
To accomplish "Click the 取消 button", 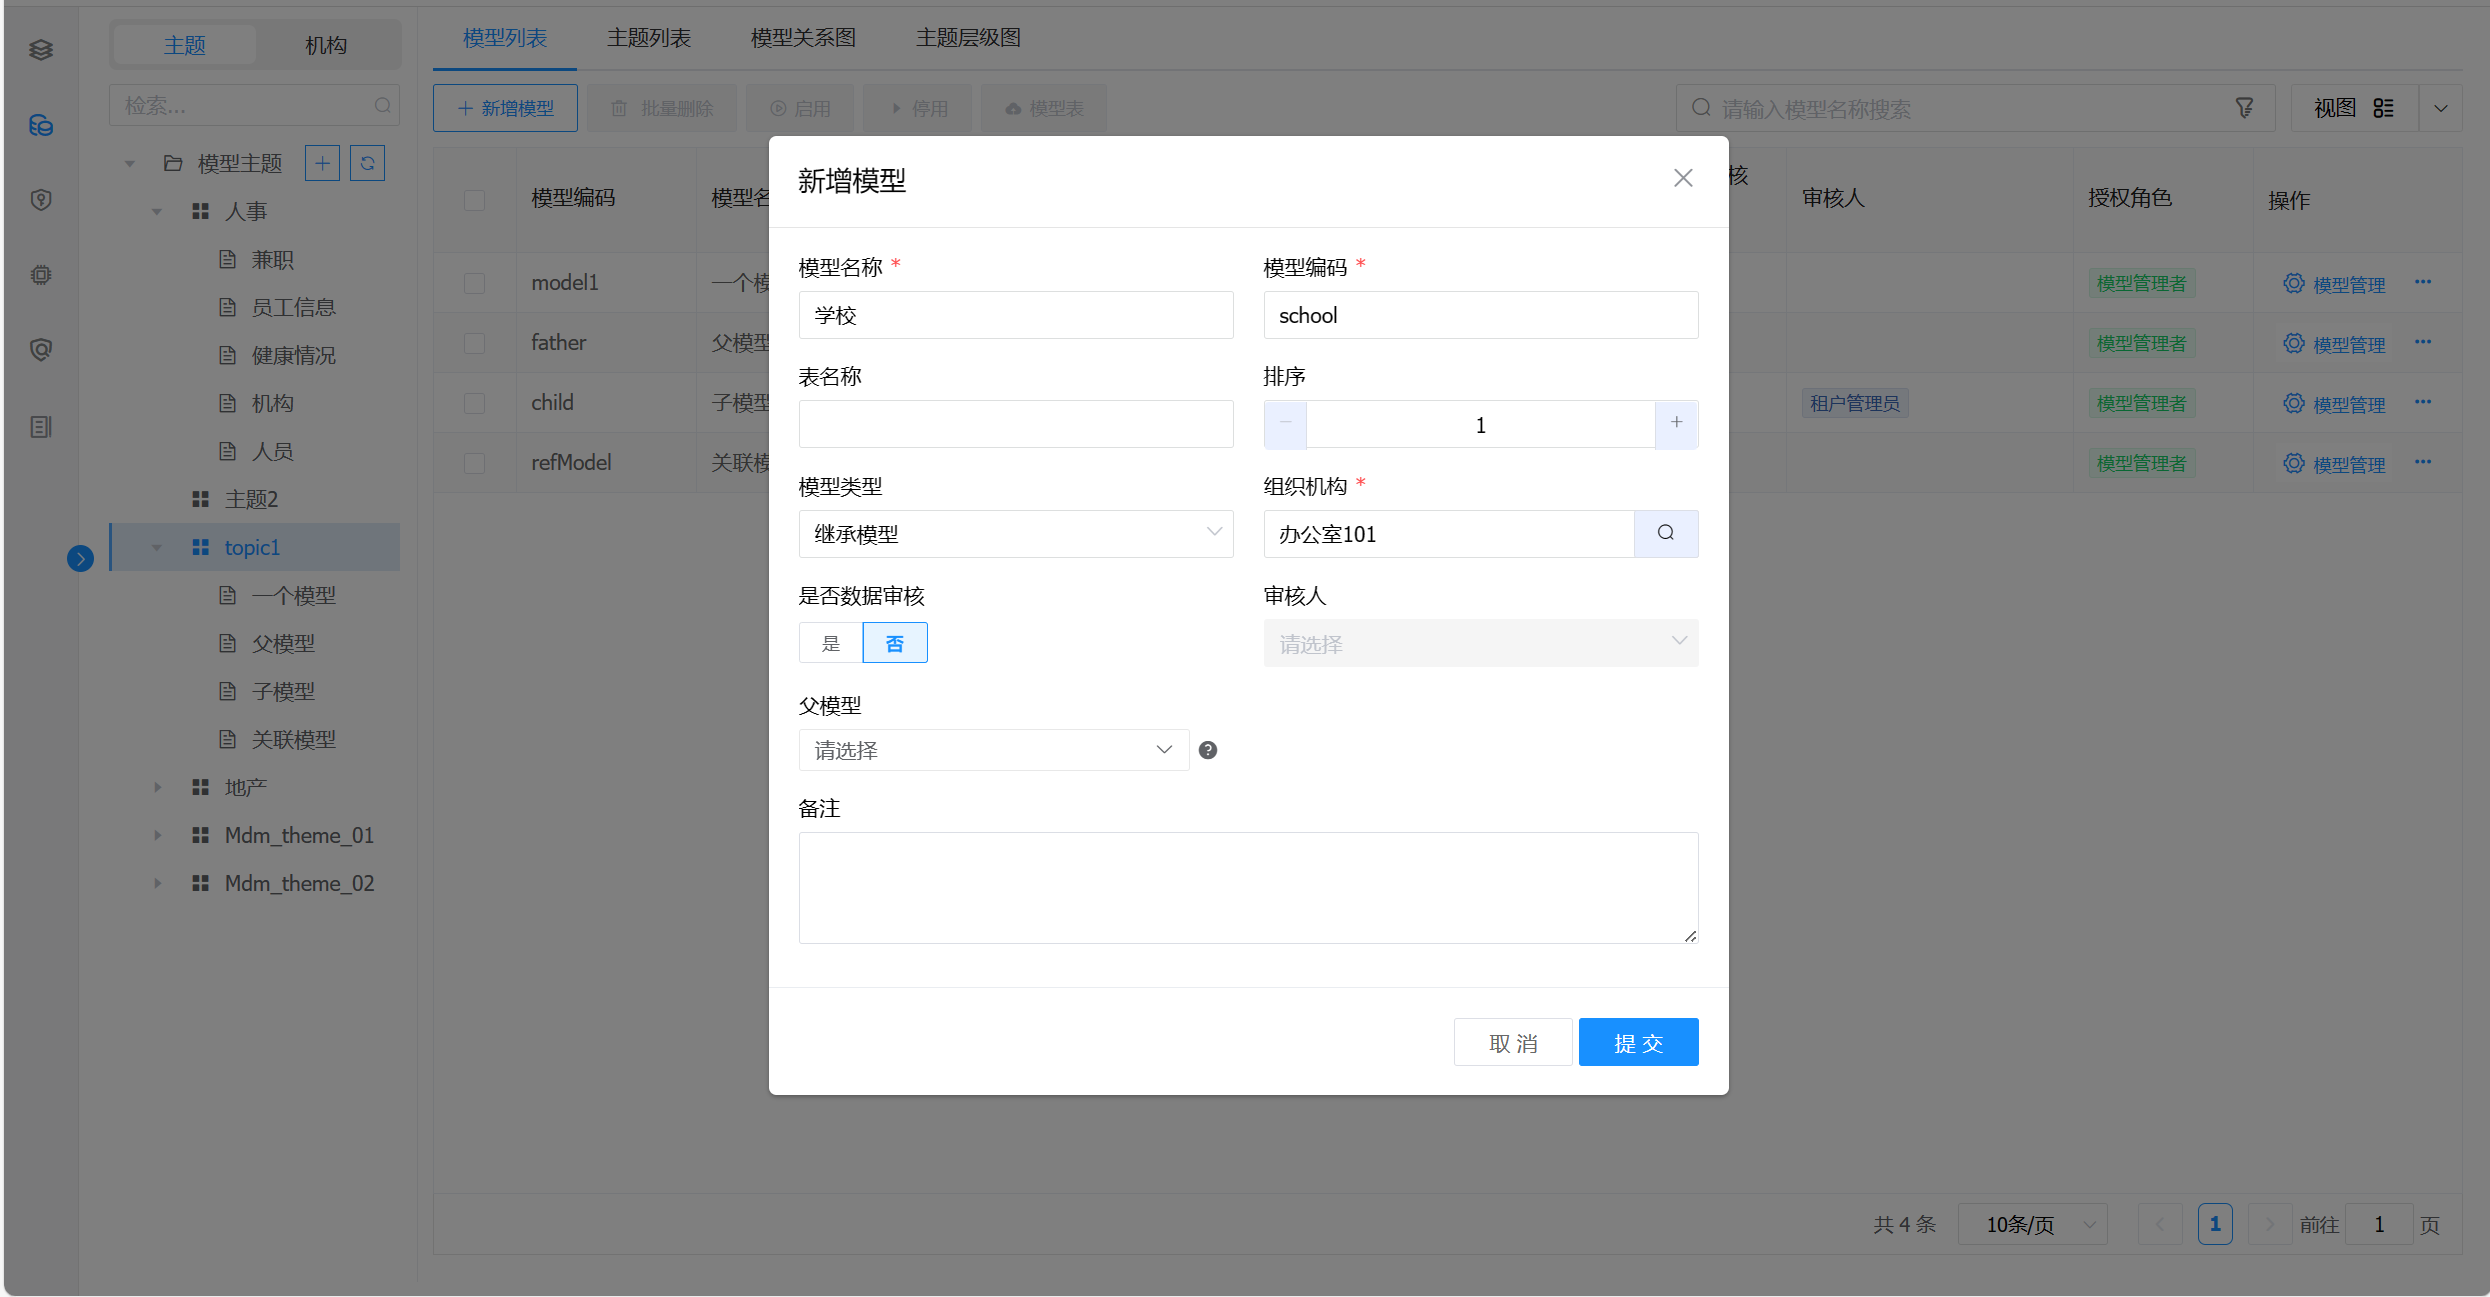I will pyautogui.click(x=1513, y=1042).
